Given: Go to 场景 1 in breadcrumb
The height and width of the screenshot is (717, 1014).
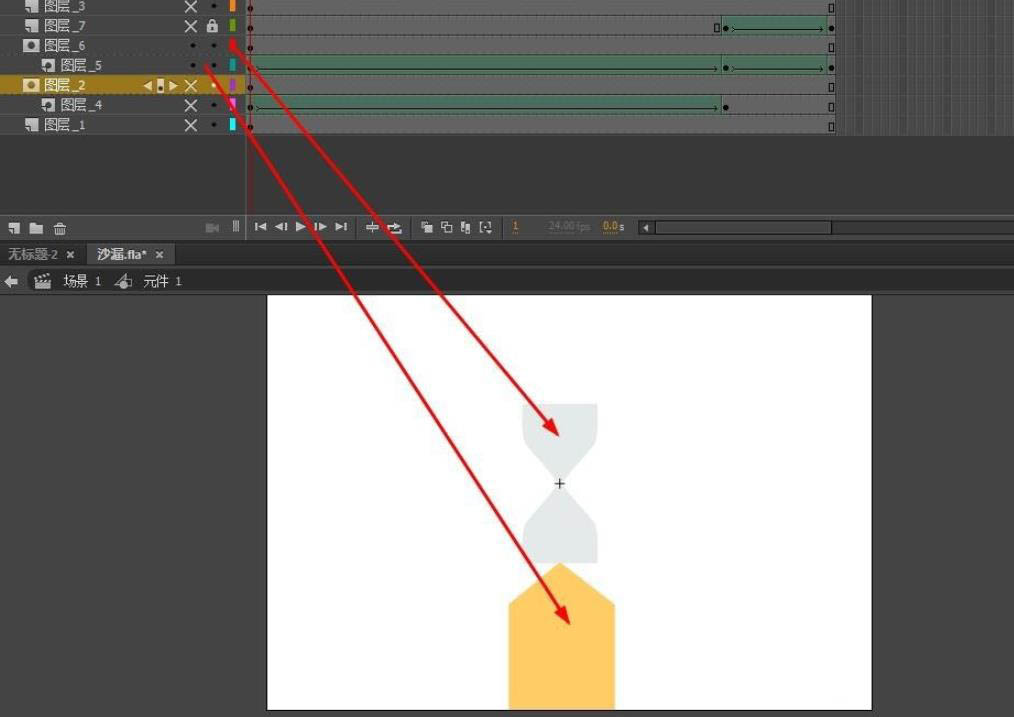Looking at the screenshot, I should coord(81,281).
